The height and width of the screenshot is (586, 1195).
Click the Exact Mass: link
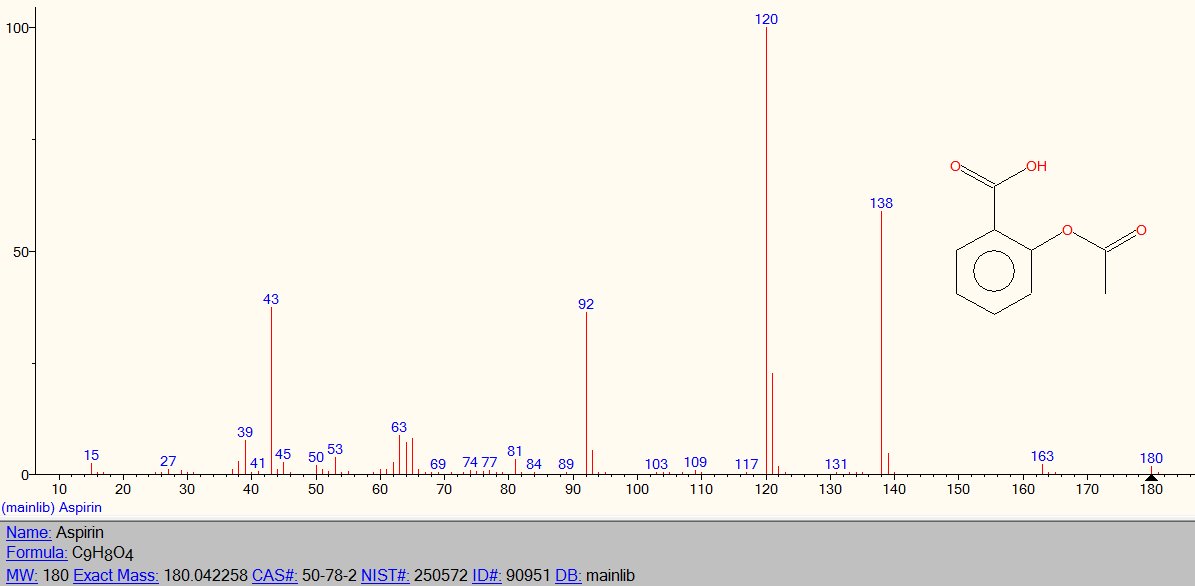(116, 575)
